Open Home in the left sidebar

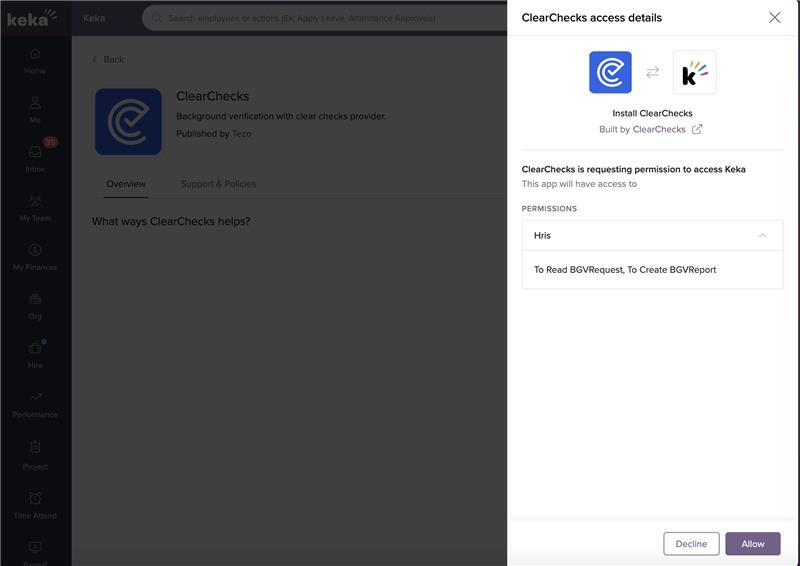pyautogui.click(x=35, y=60)
